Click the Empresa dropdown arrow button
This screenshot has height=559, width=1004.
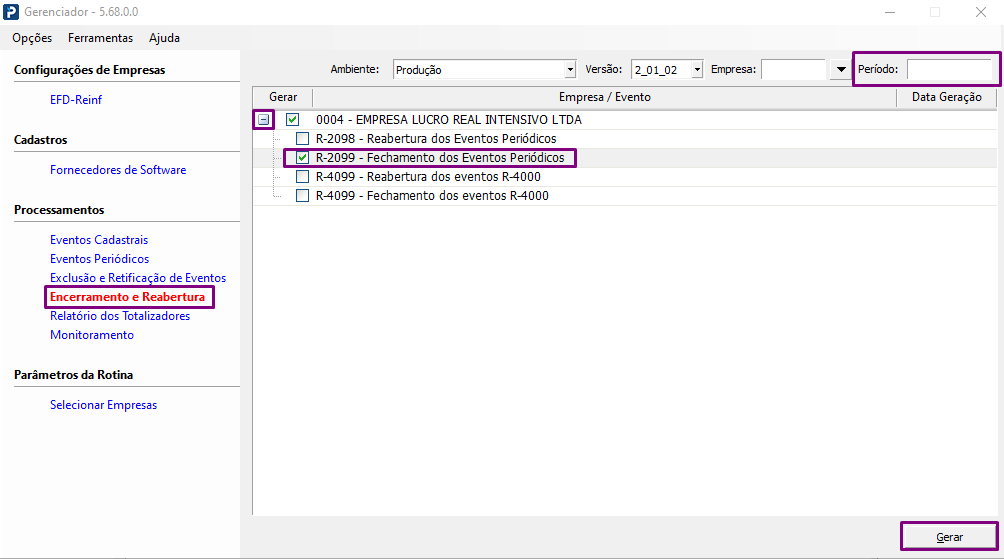(841, 69)
